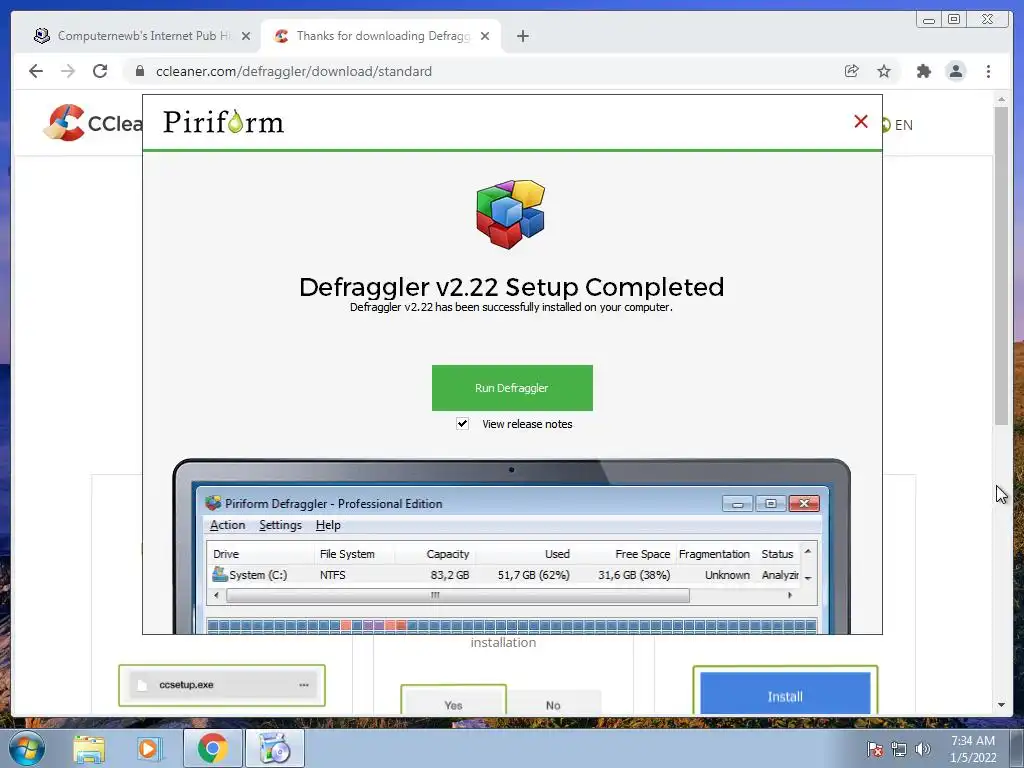The image size is (1024, 768).
Task: Close the Piriform installer with red X
Action: 861,121
